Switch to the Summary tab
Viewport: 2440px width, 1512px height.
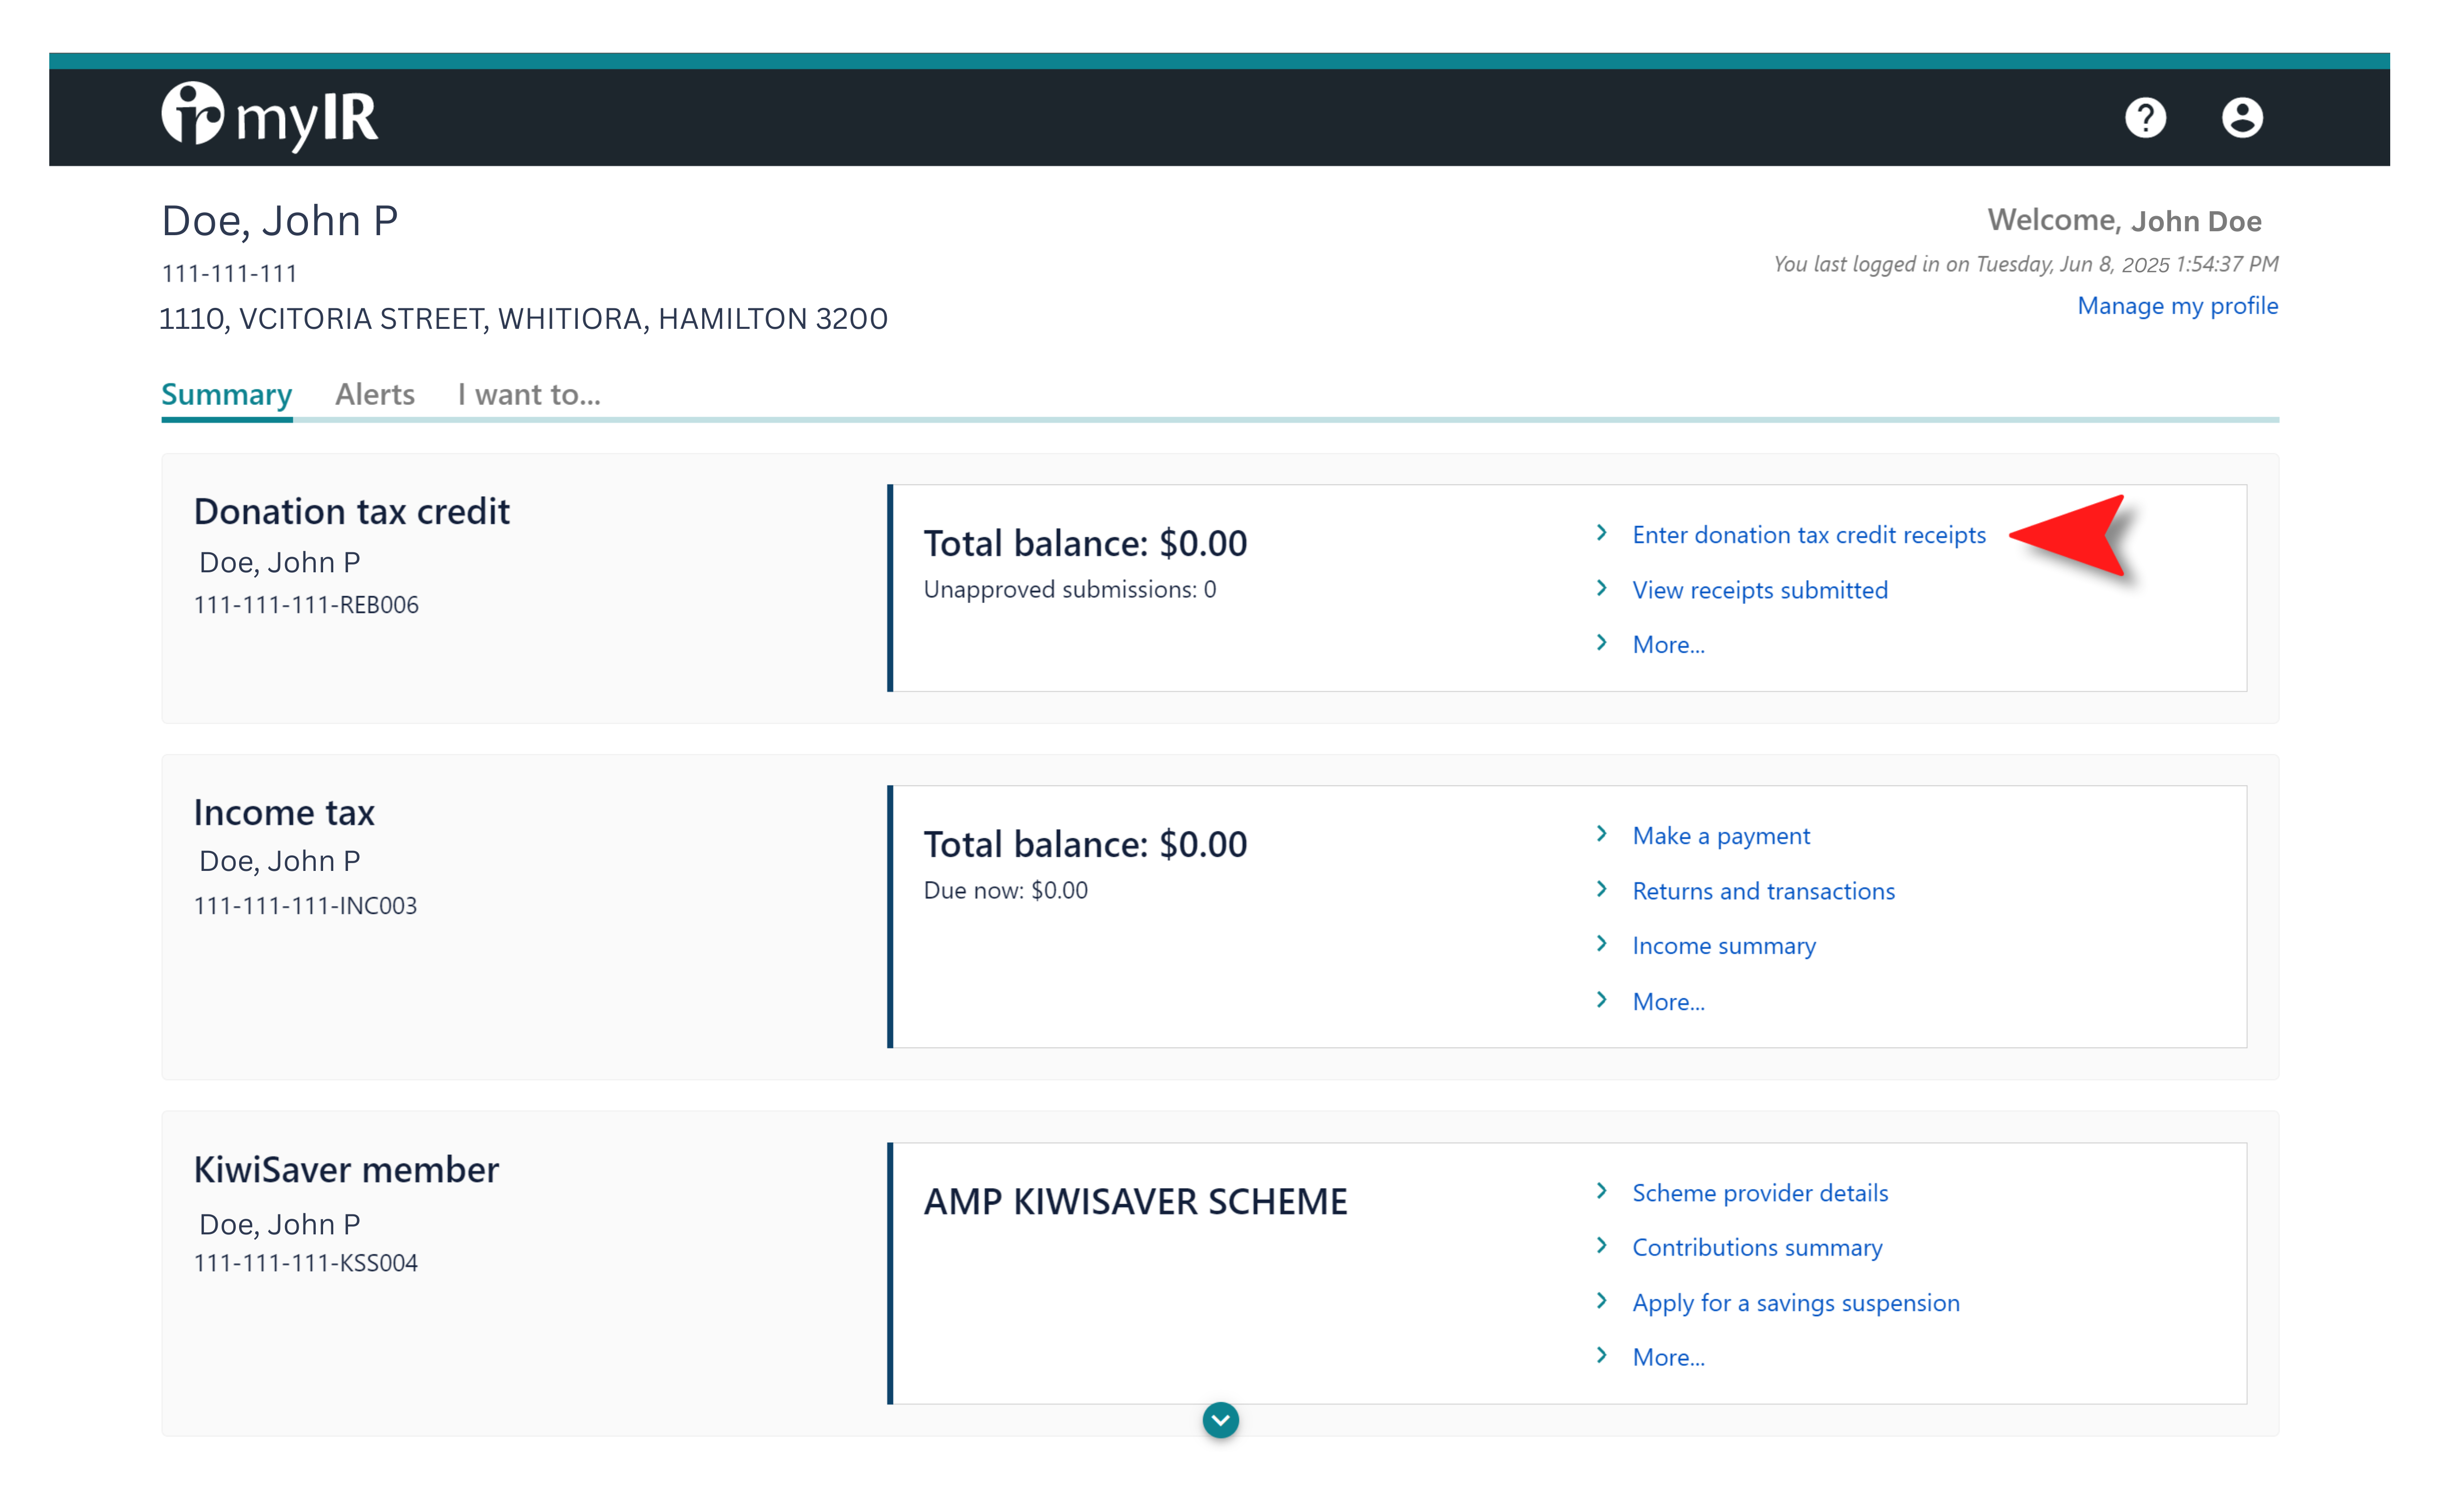[226, 394]
